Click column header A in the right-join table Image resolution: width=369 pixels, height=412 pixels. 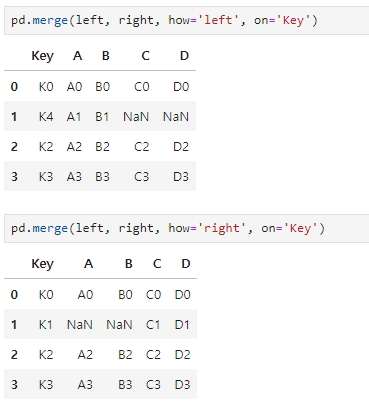click(88, 264)
